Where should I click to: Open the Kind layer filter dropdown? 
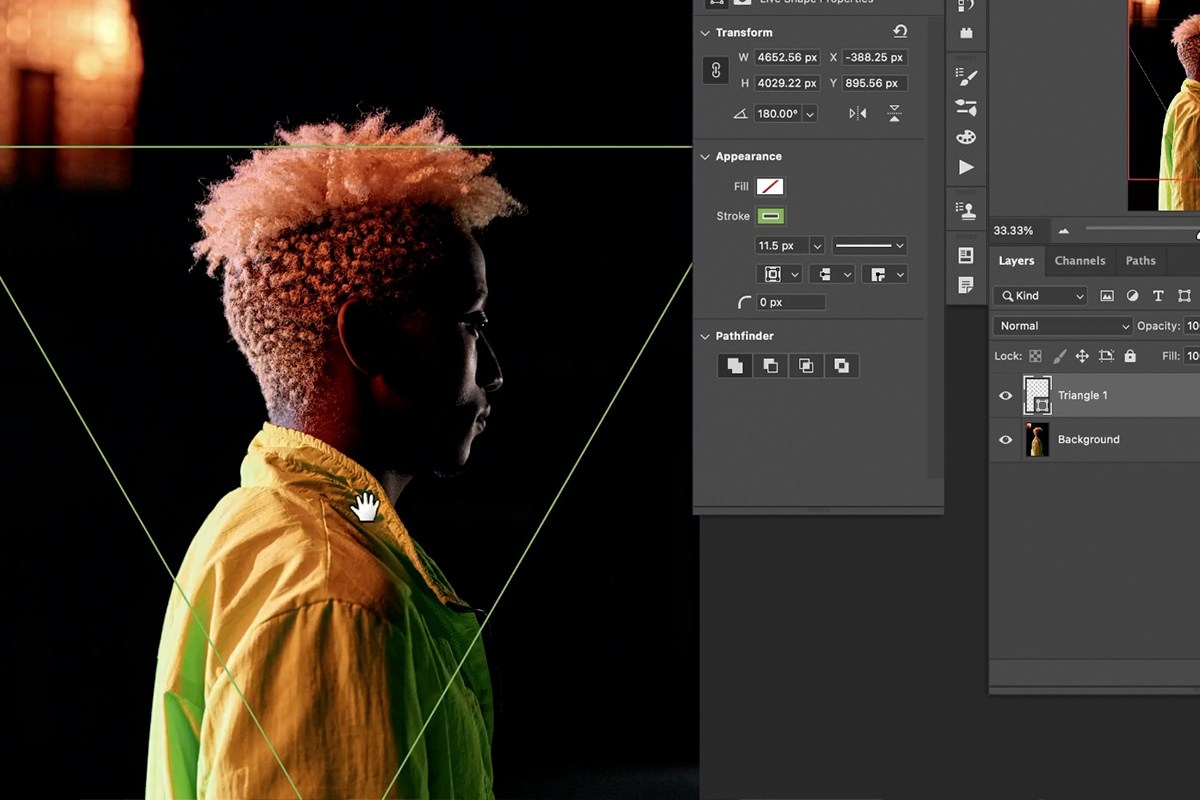coord(1040,296)
